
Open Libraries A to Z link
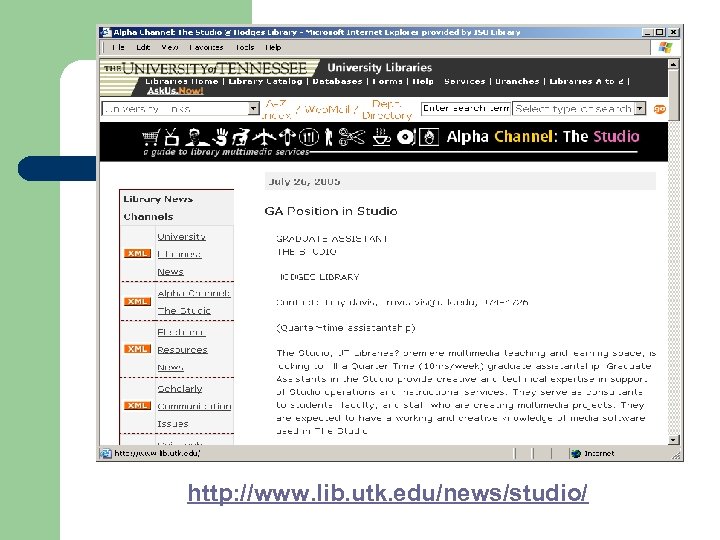[x=586, y=81]
